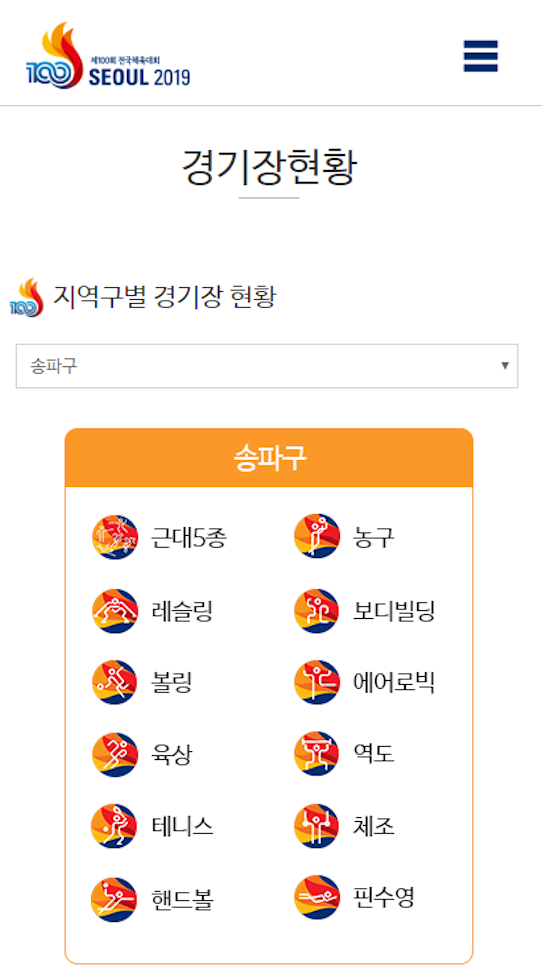Click the gymnastics (체조) icon
542x970 pixels.
point(317,826)
